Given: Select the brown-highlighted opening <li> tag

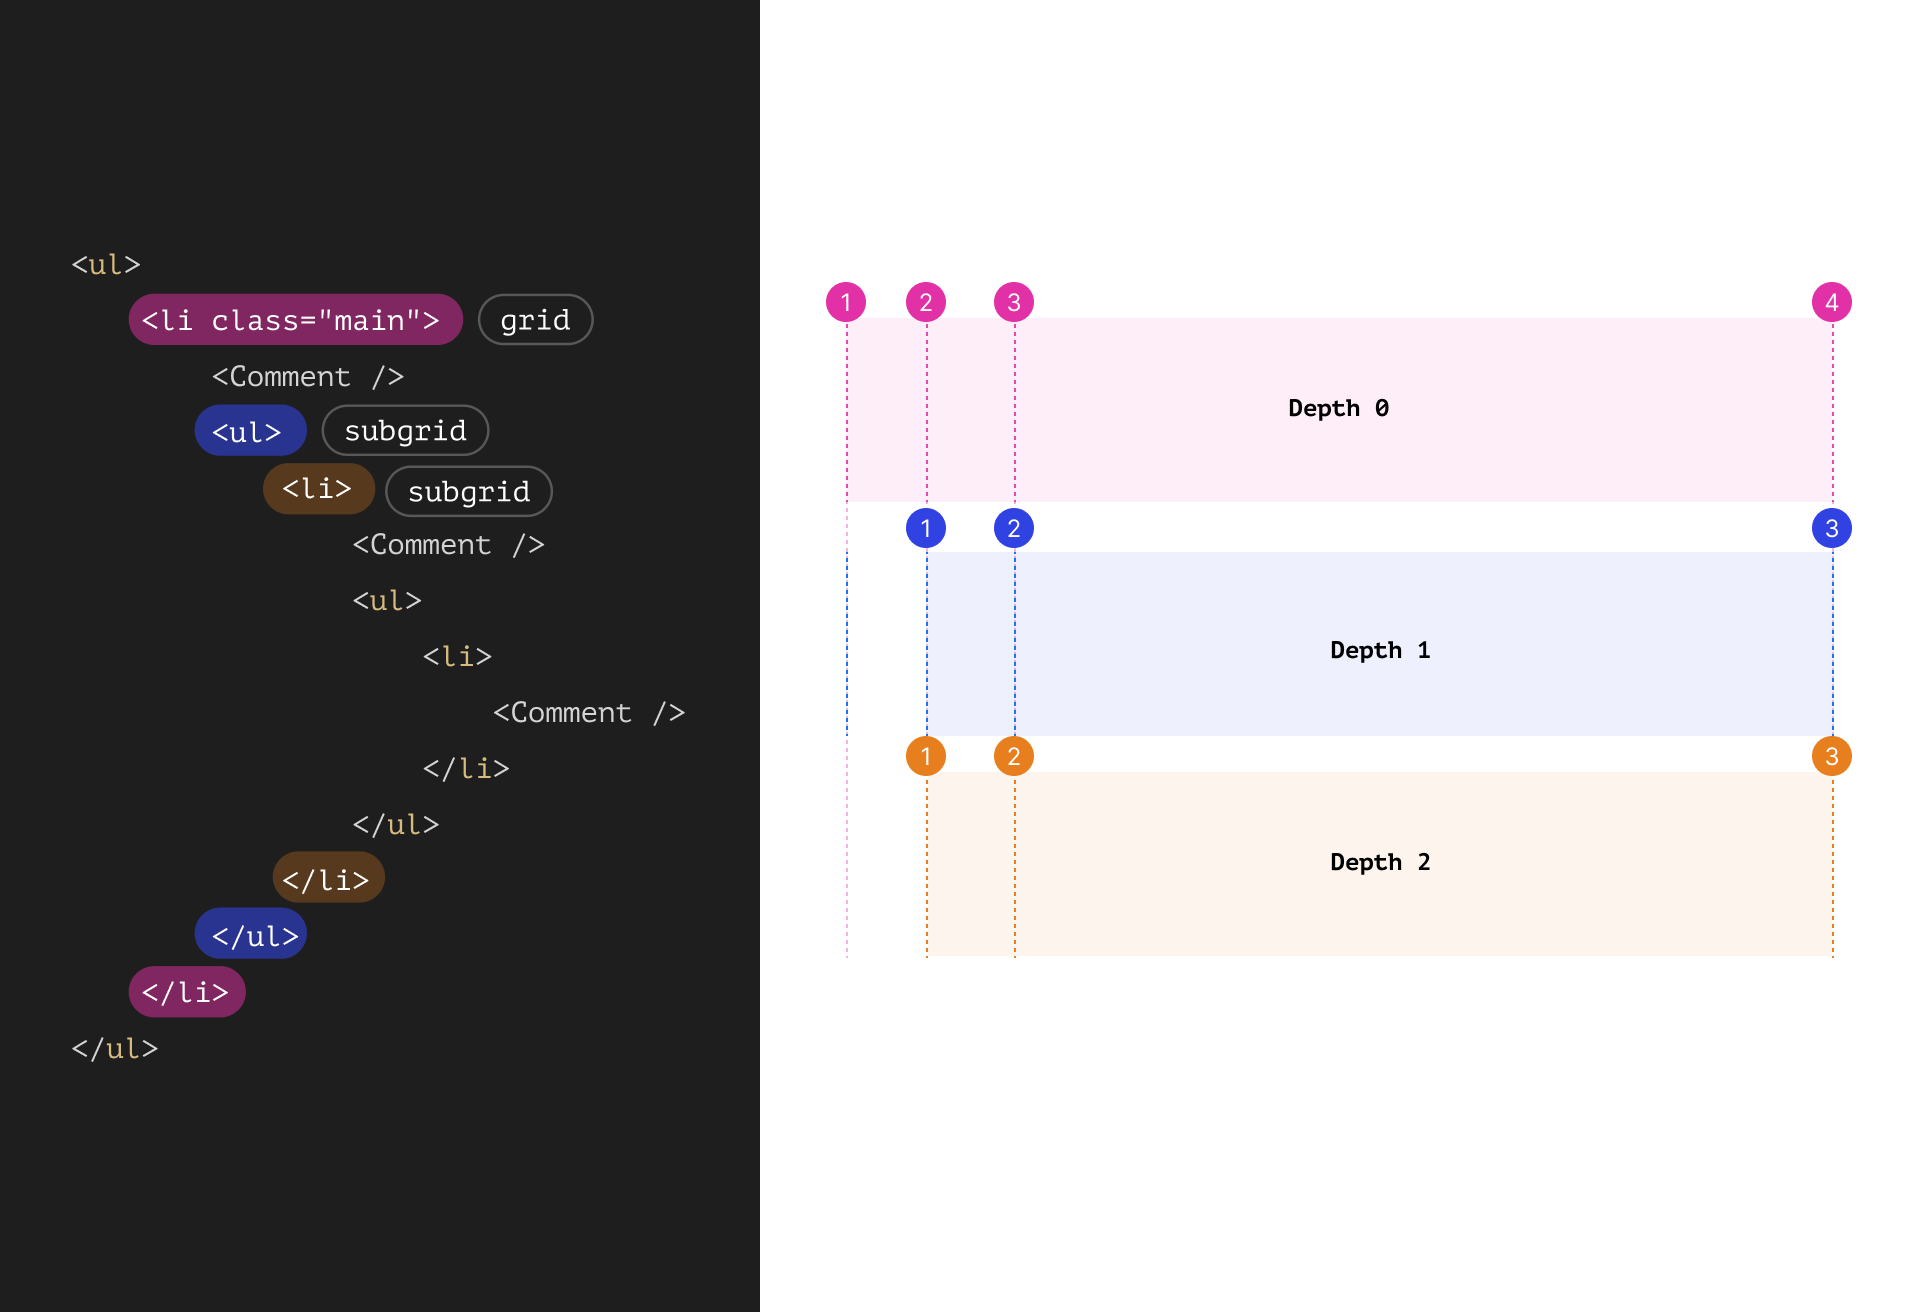Looking at the screenshot, I should [318, 489].
